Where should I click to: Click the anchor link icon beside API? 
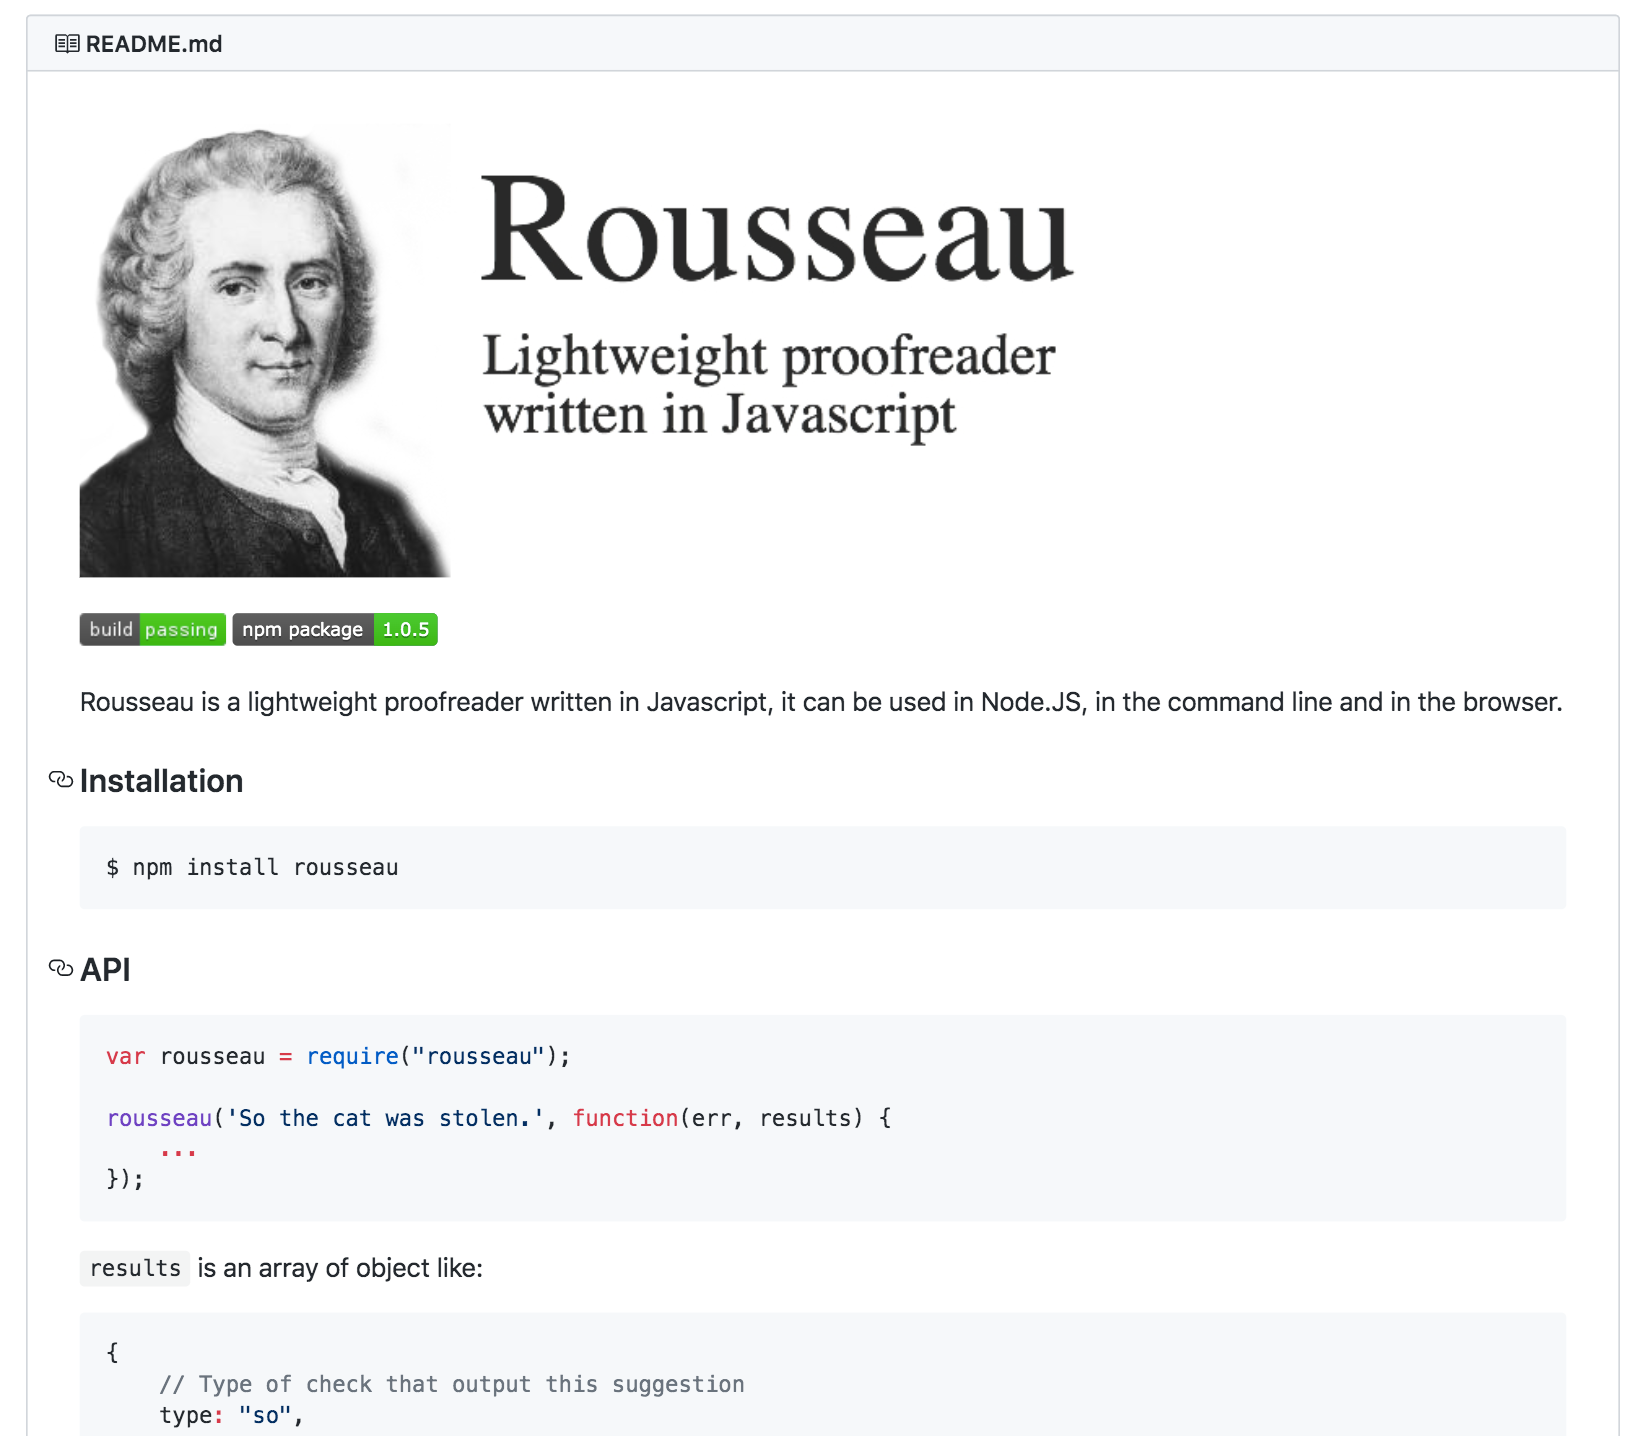point(60,967)
